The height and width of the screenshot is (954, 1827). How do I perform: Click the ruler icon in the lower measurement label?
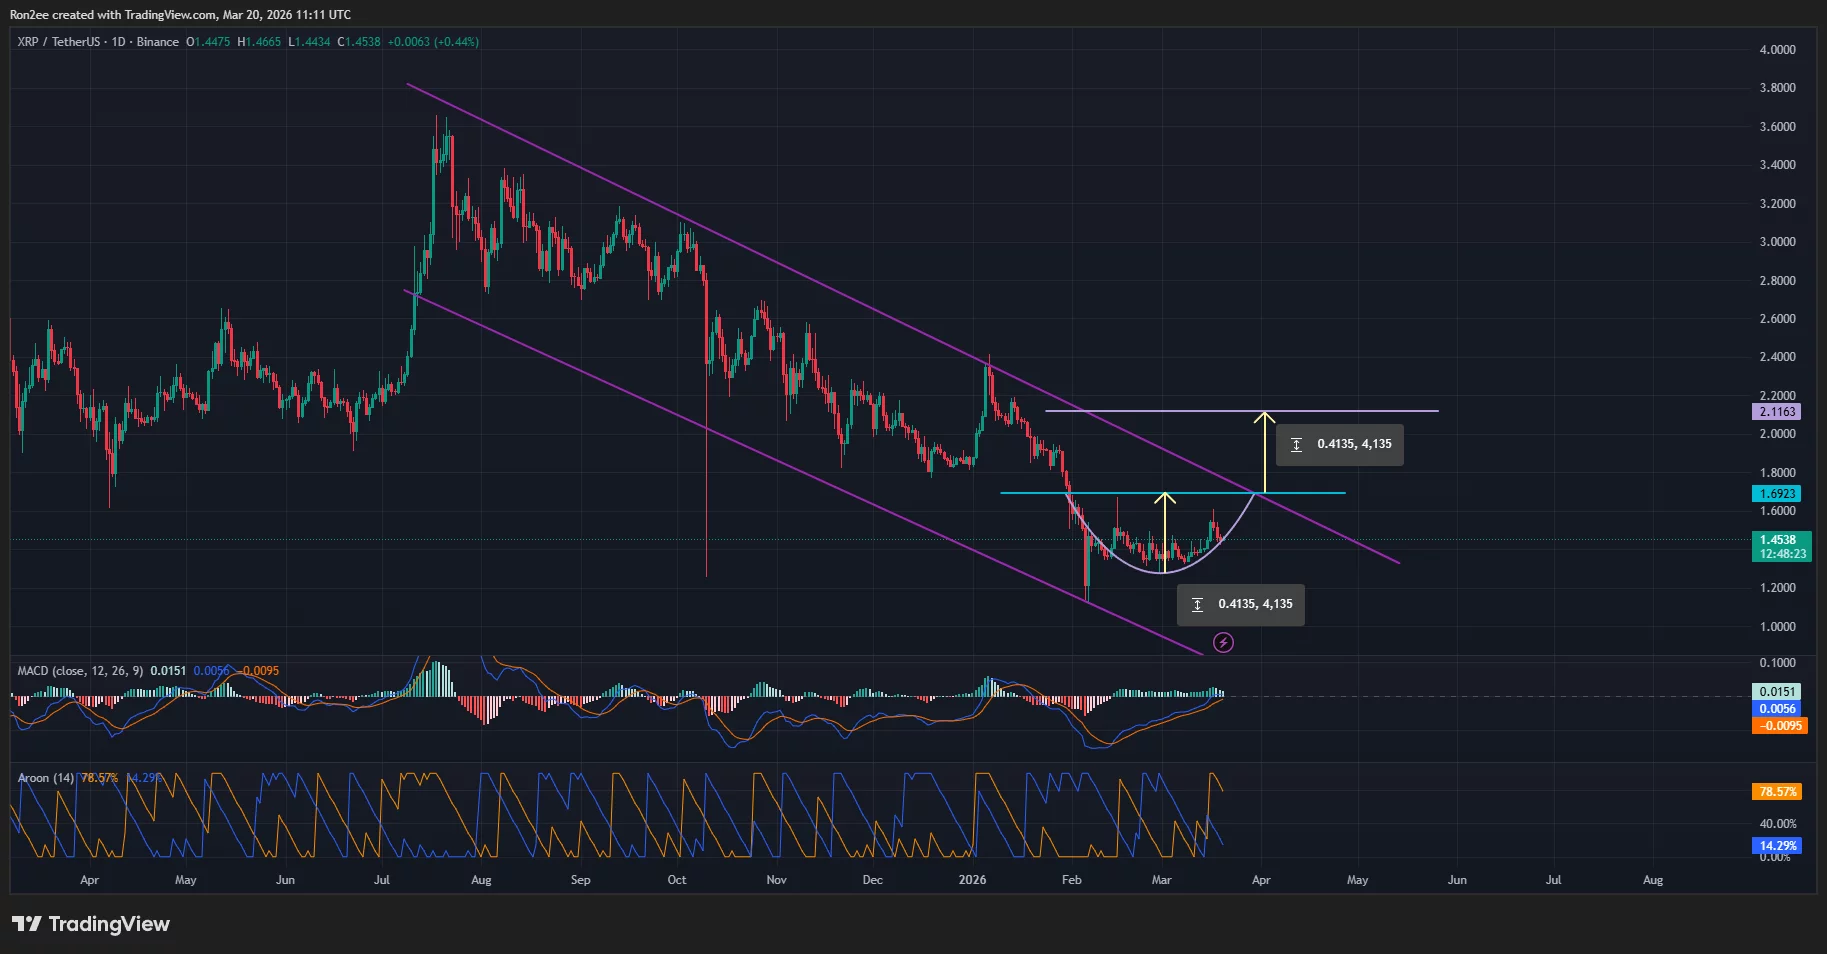click(1196, 604)
